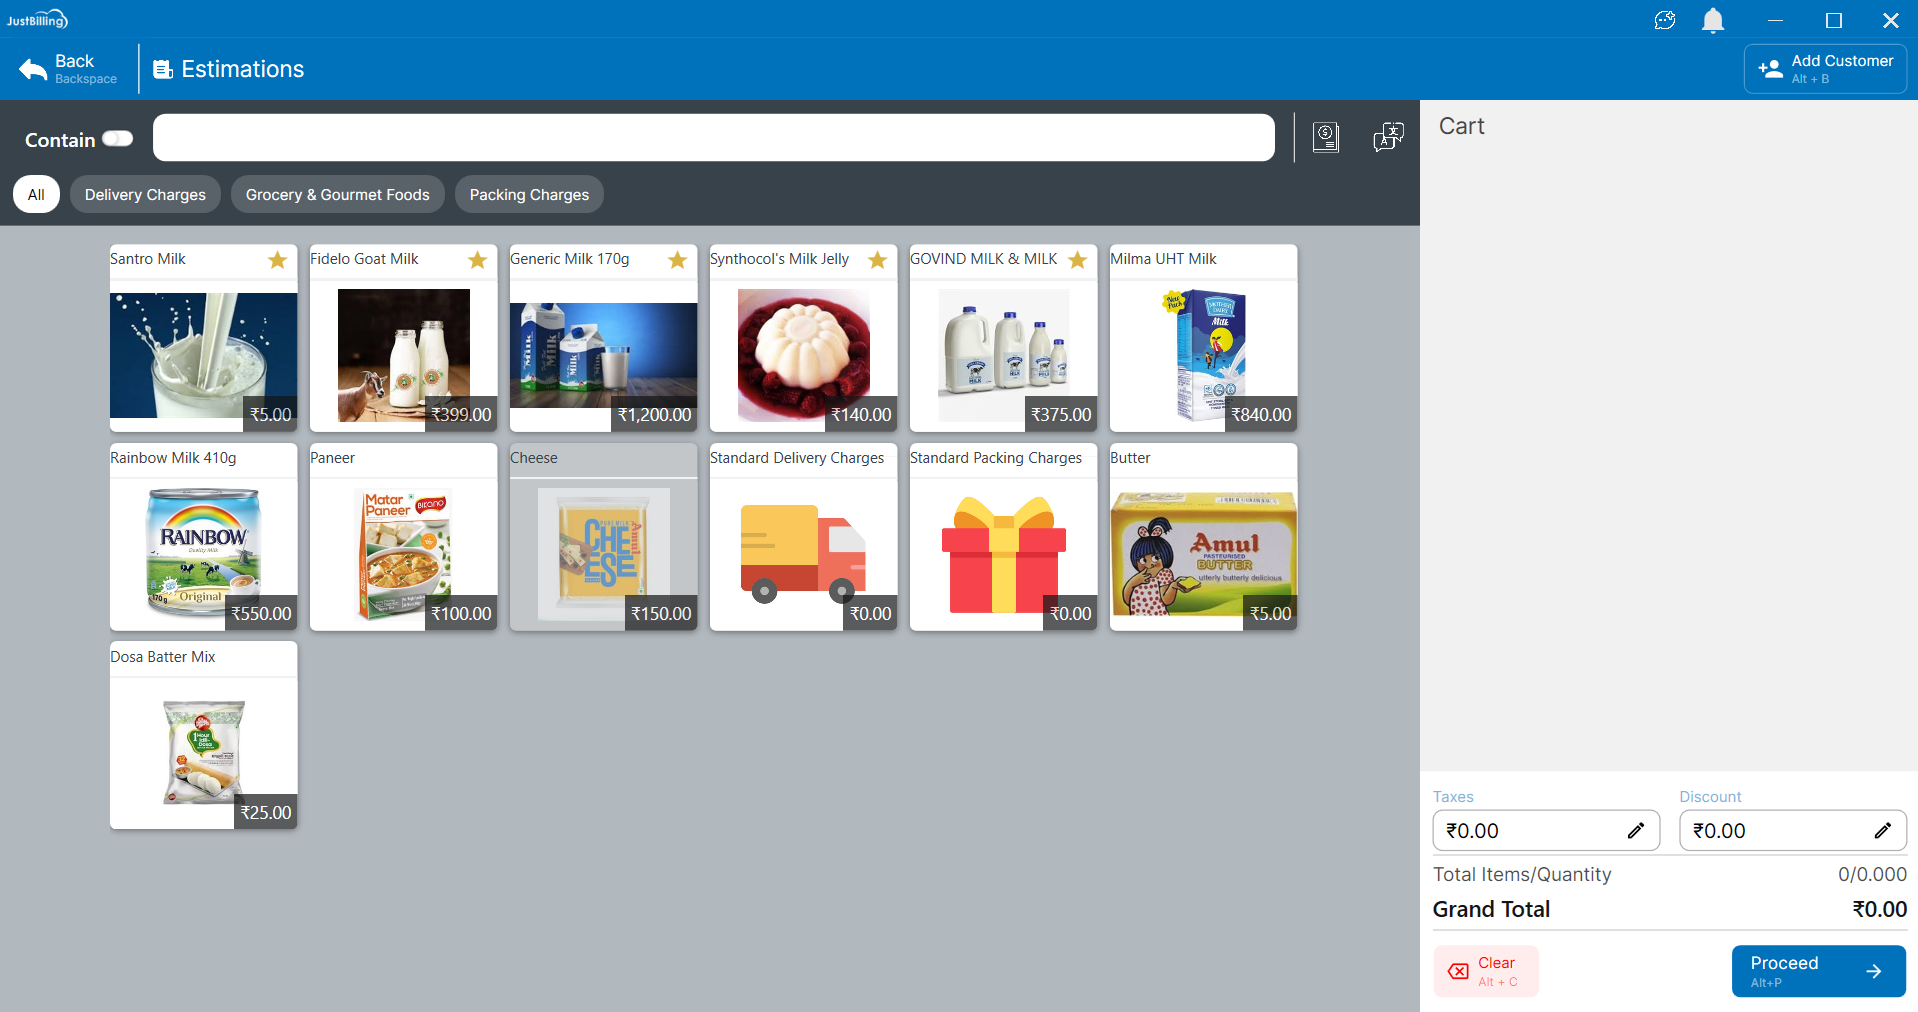The width and height of the screenshot is (1918, 1012).
Task: Select the All category filter
Action: click(x=36, y=195)
